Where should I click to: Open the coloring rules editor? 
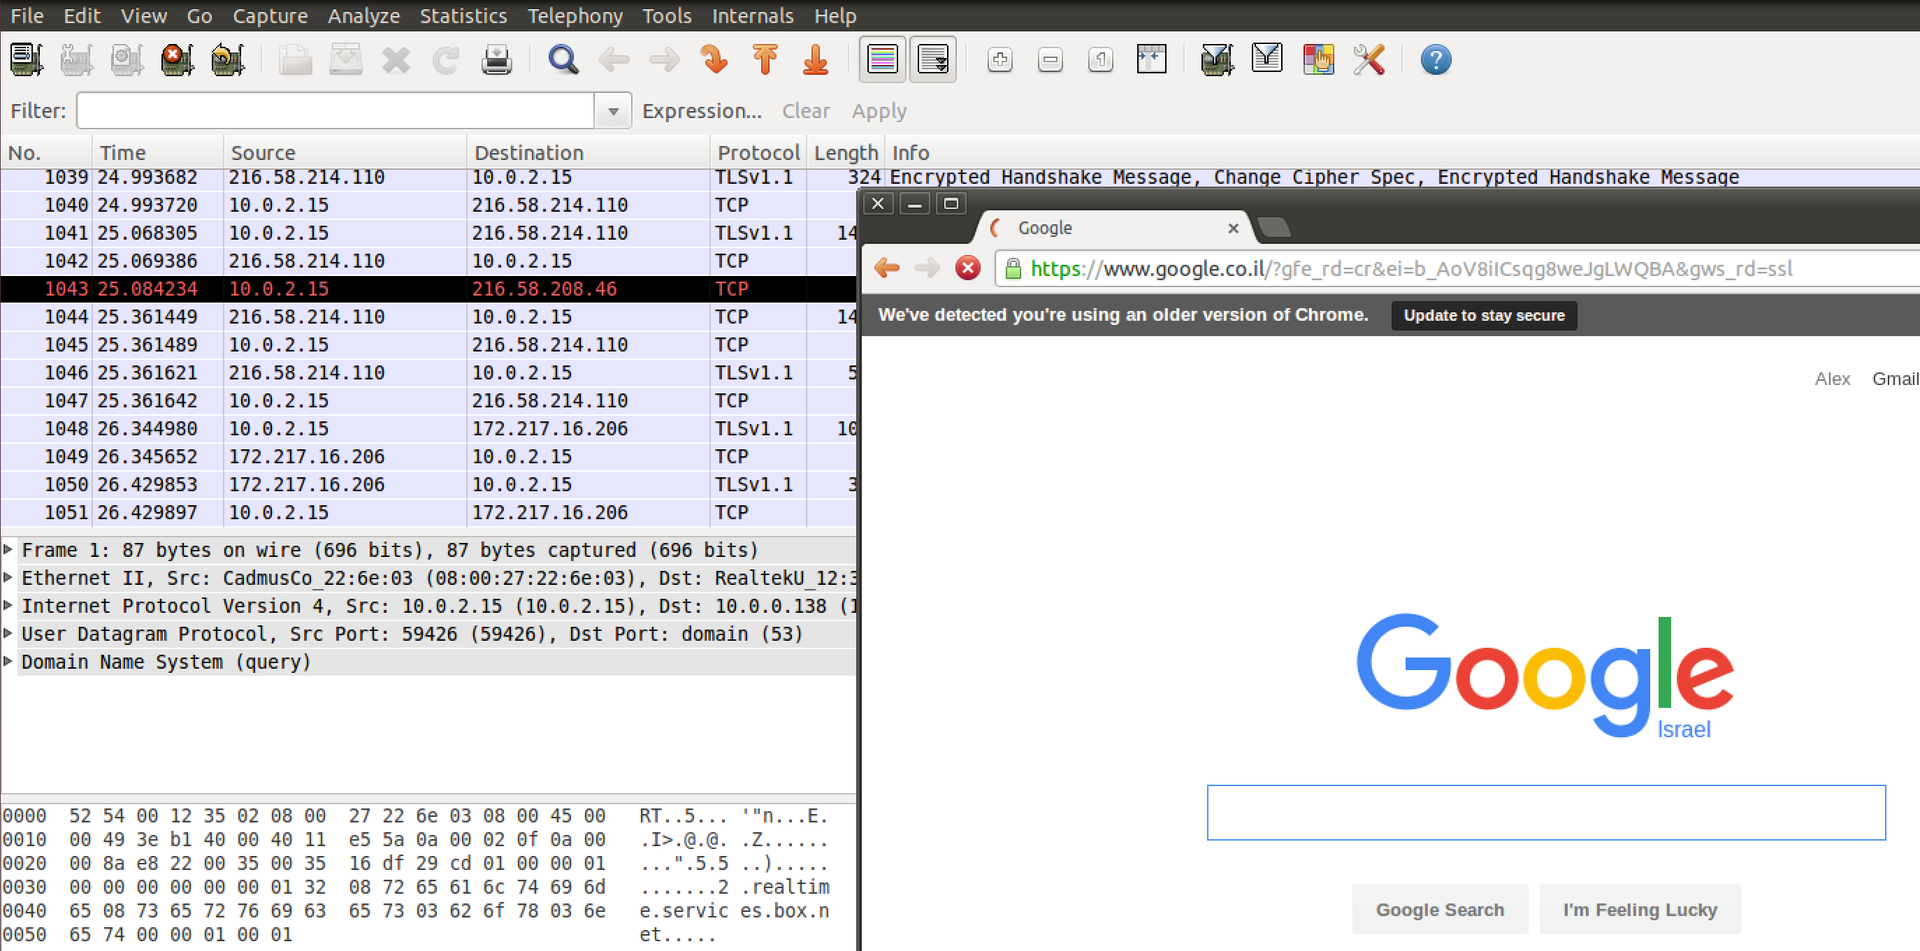click(1318, 60)
